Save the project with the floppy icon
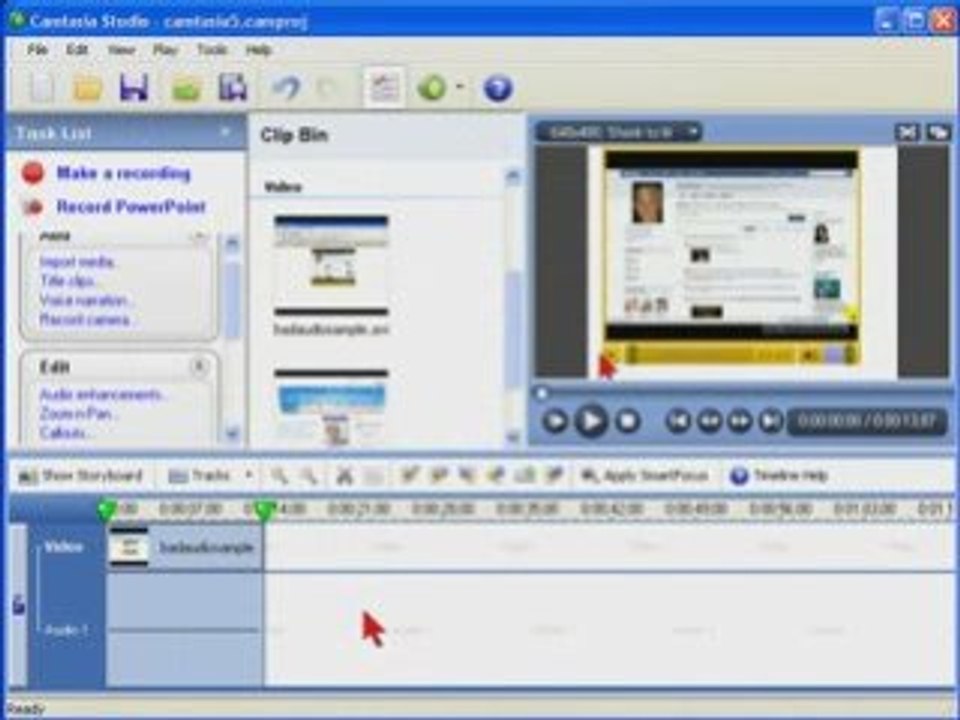Viewport: 960px width, 720px height. 134,88
